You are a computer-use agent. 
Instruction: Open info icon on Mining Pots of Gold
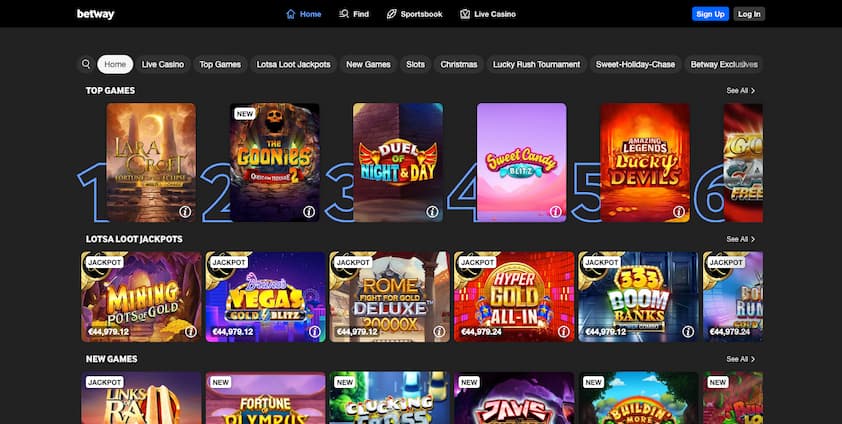point(191,332)
